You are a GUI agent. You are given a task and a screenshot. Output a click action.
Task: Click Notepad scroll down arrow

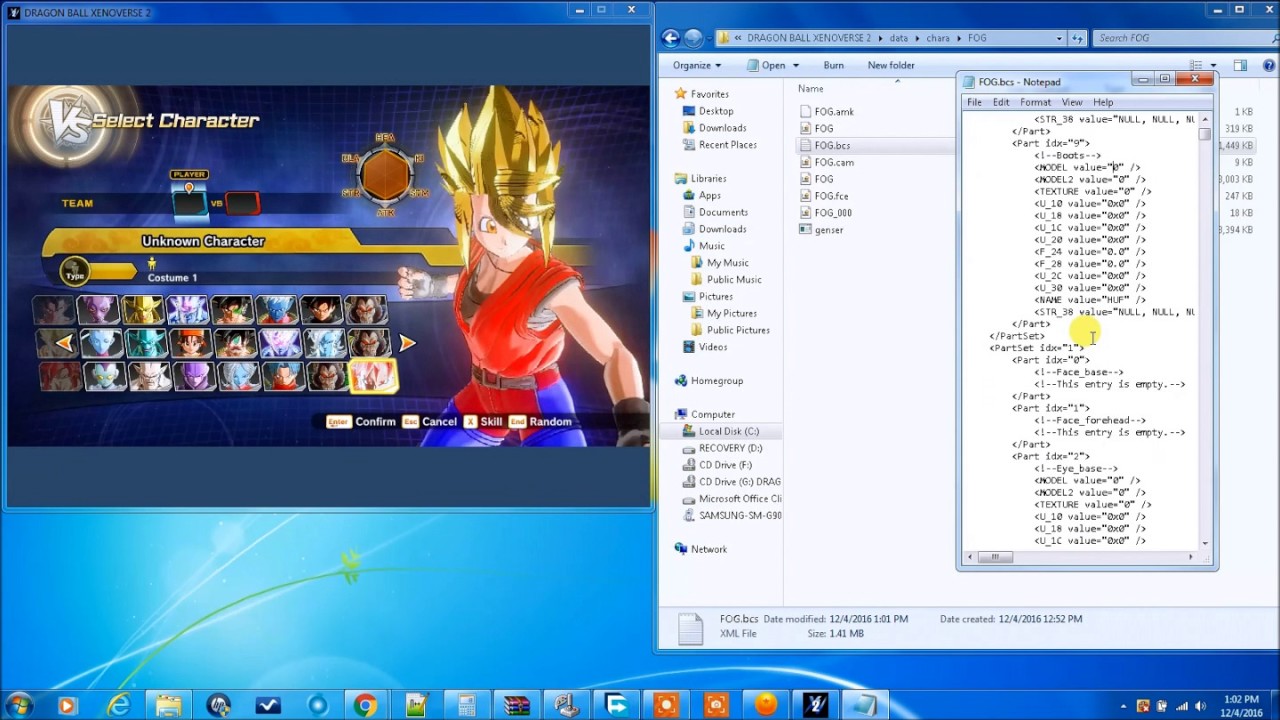1205,543
